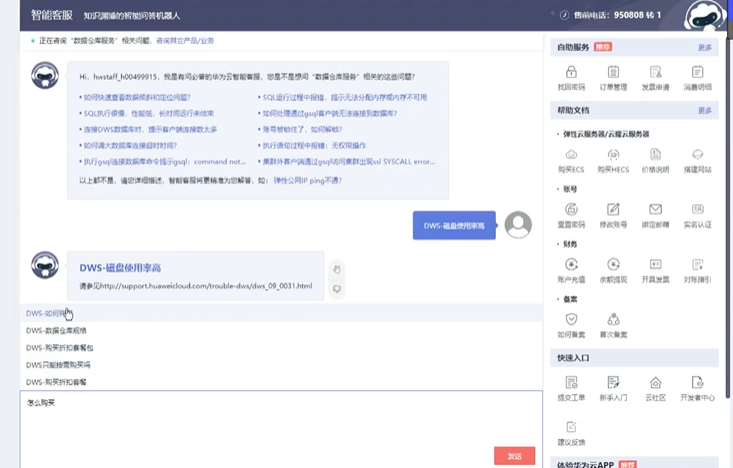Open the 搭建网站 icon
Screen dimensions: 733x468
tap(697, 155)
